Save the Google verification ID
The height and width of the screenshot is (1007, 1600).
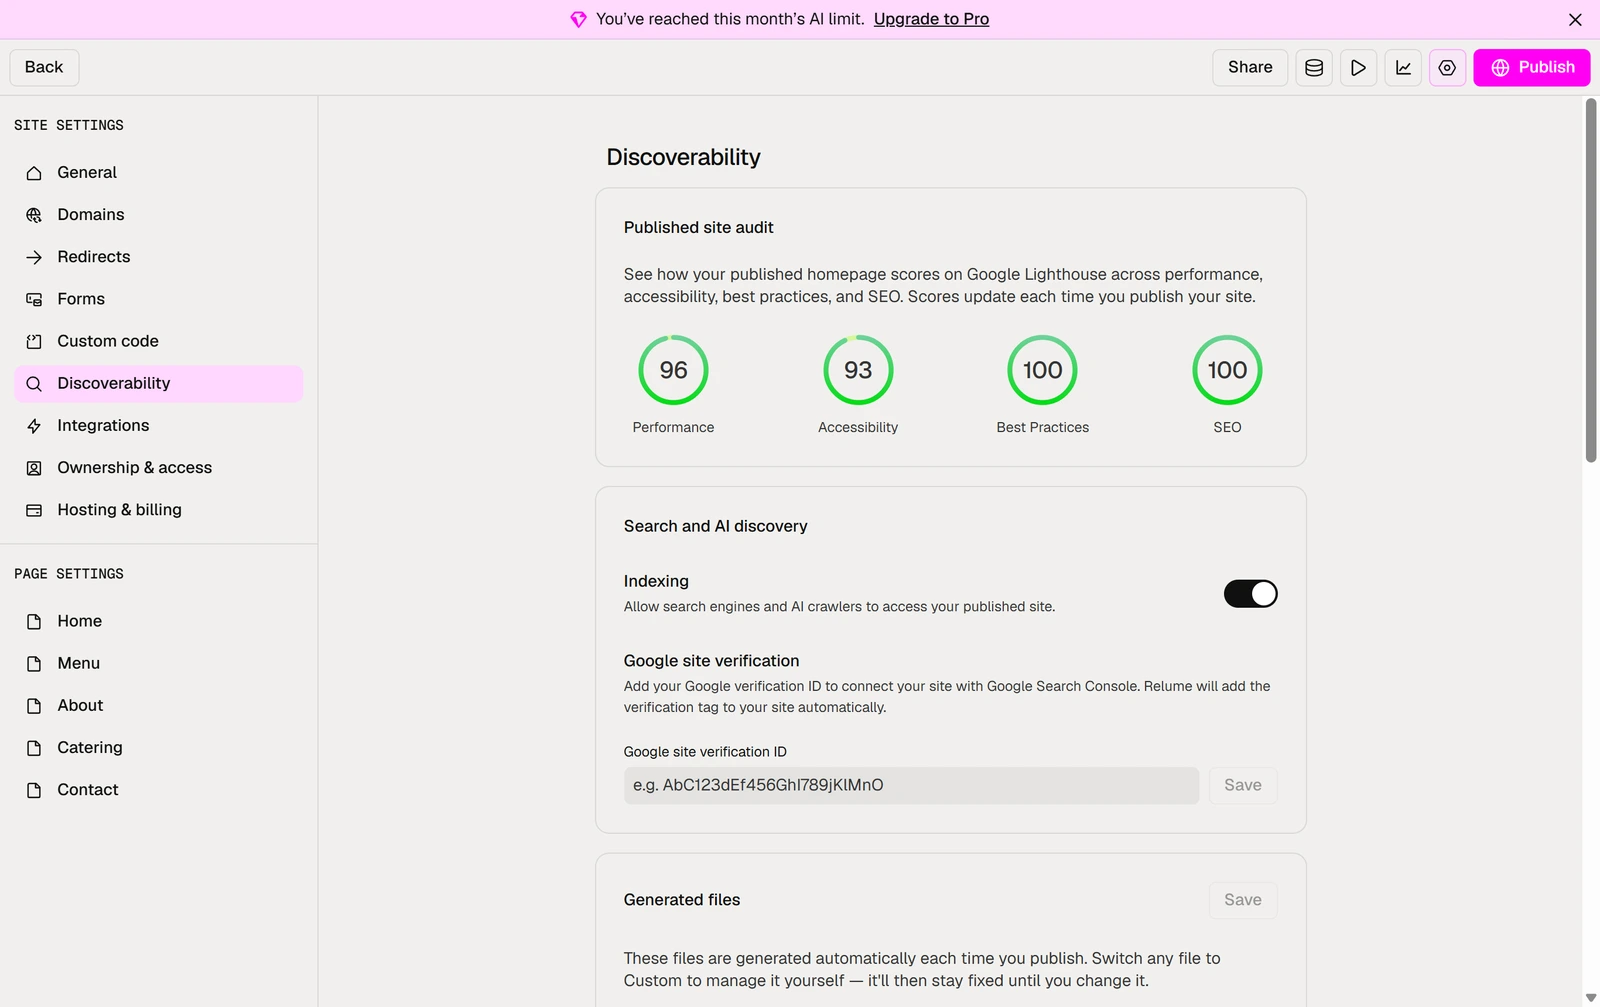pos(1243,786)
